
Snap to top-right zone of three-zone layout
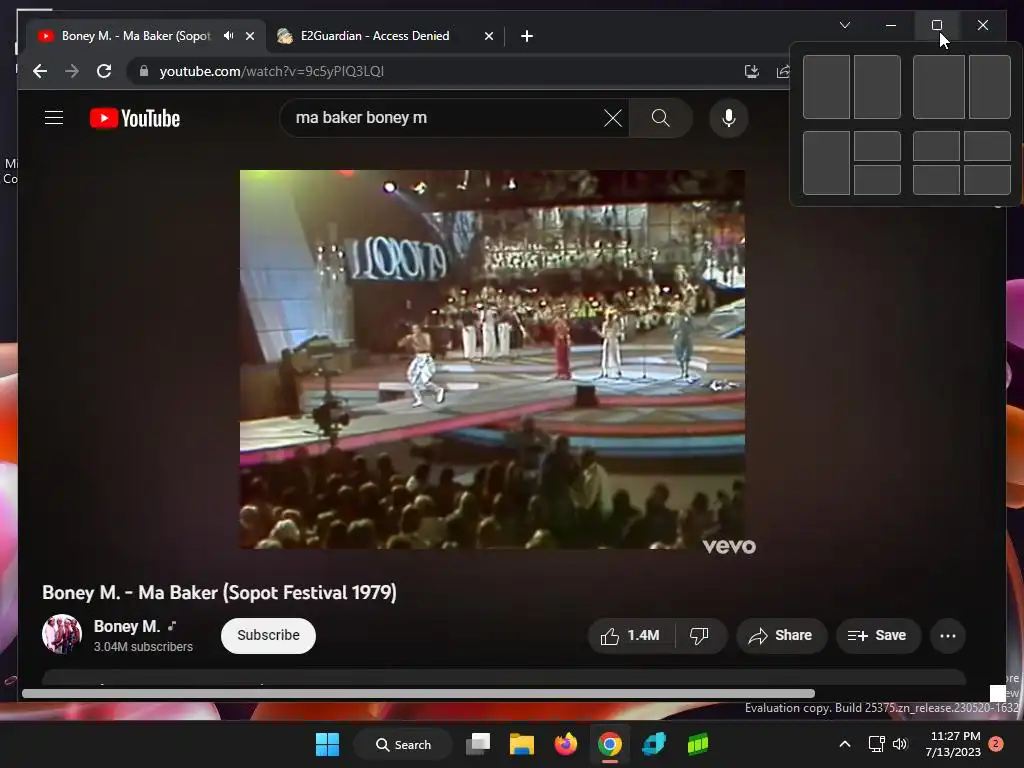click(877, 146)
